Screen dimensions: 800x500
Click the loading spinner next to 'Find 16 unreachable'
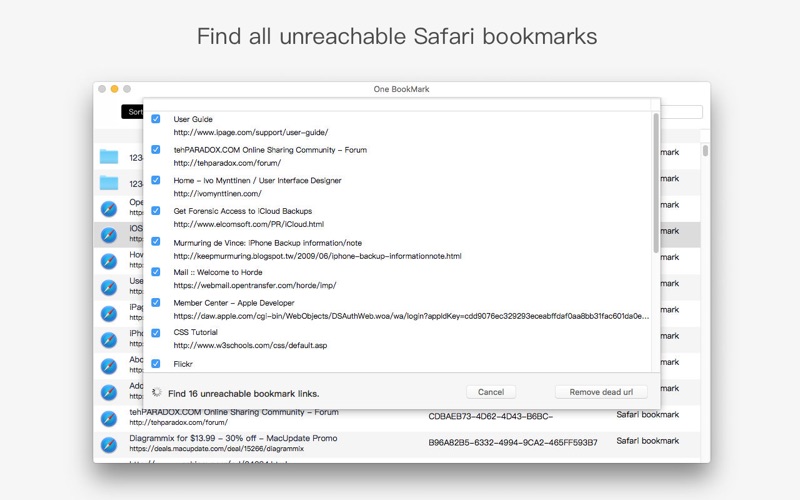click(157, 392)
